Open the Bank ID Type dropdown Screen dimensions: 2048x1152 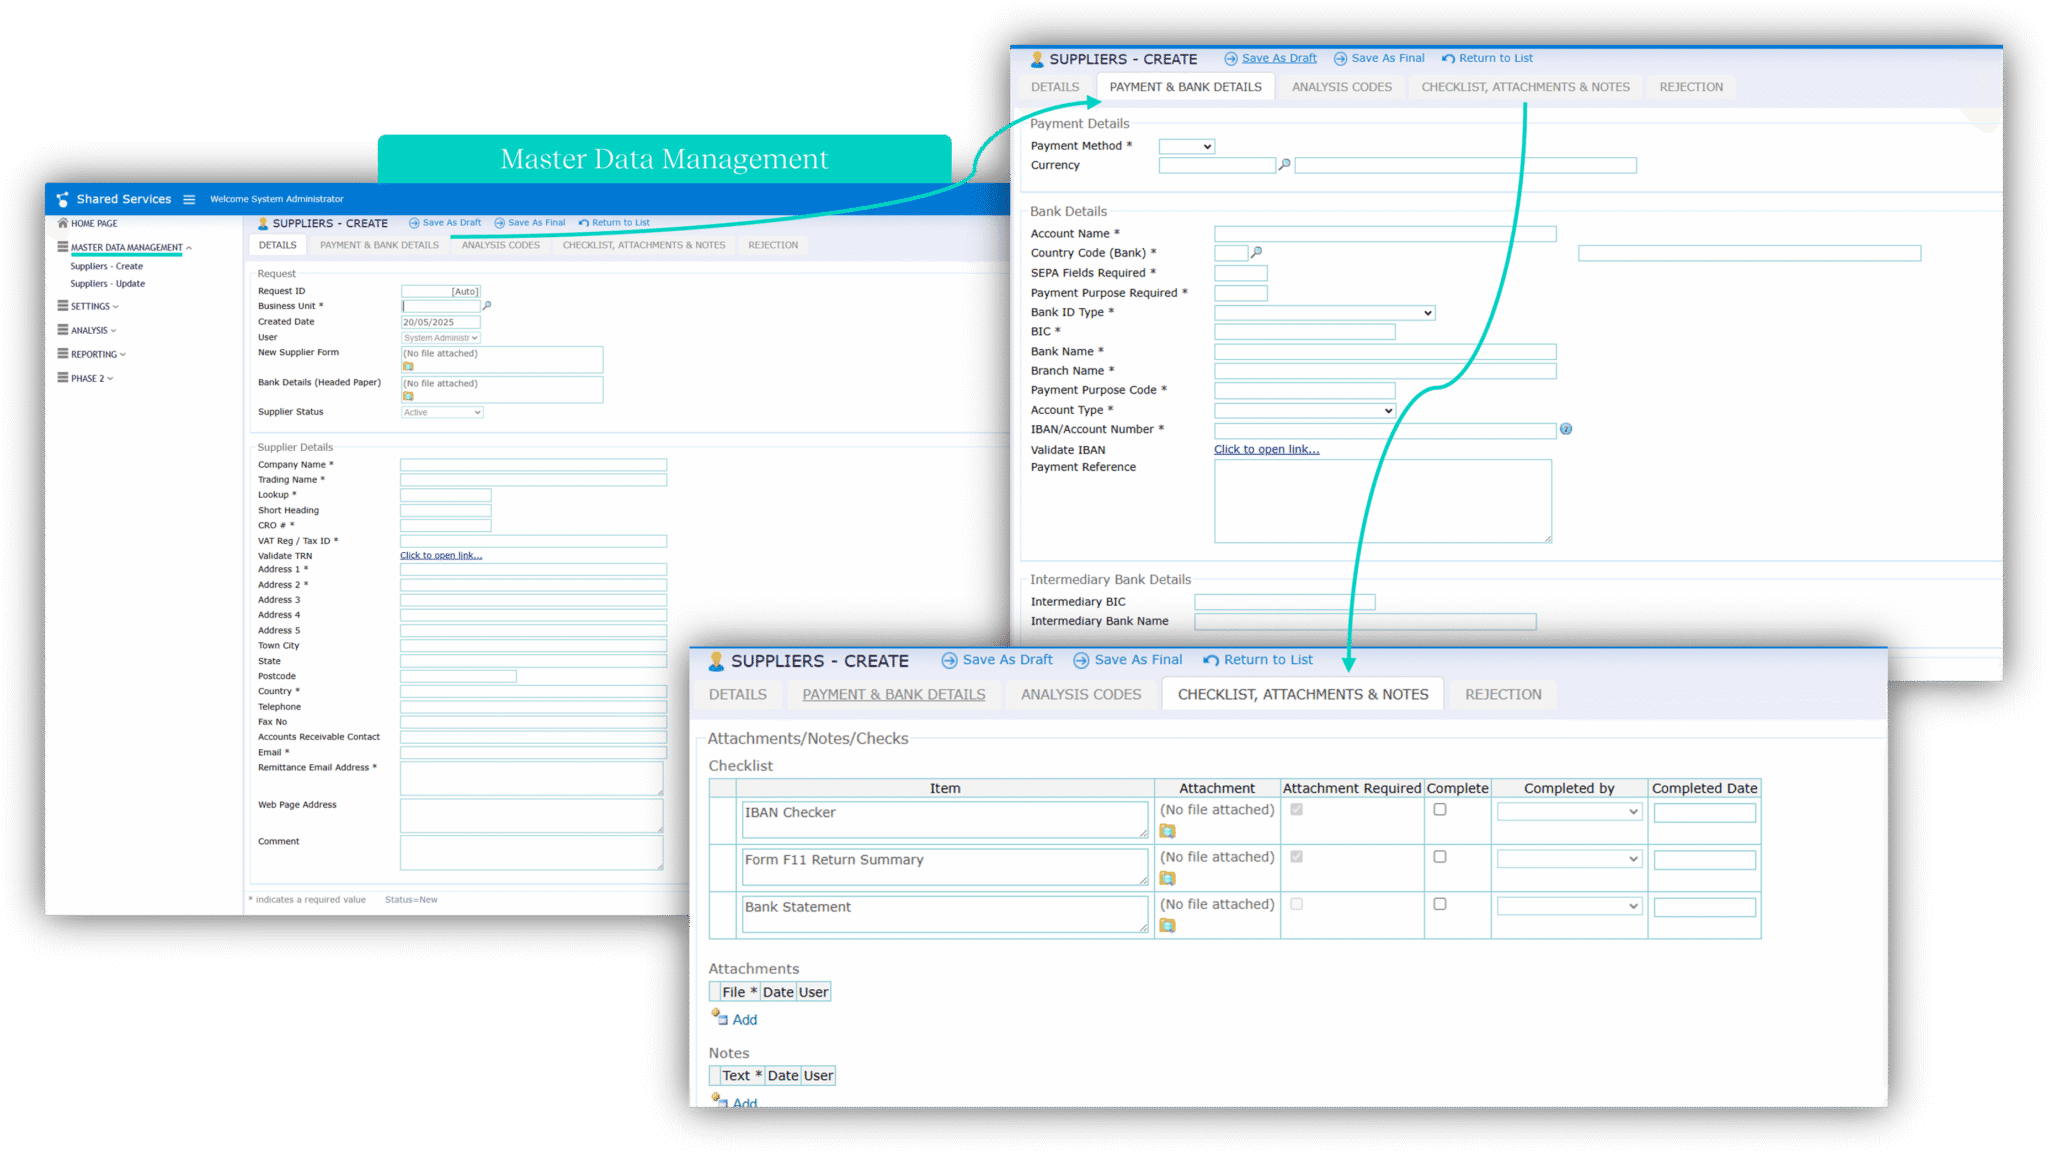(1324, 313)
